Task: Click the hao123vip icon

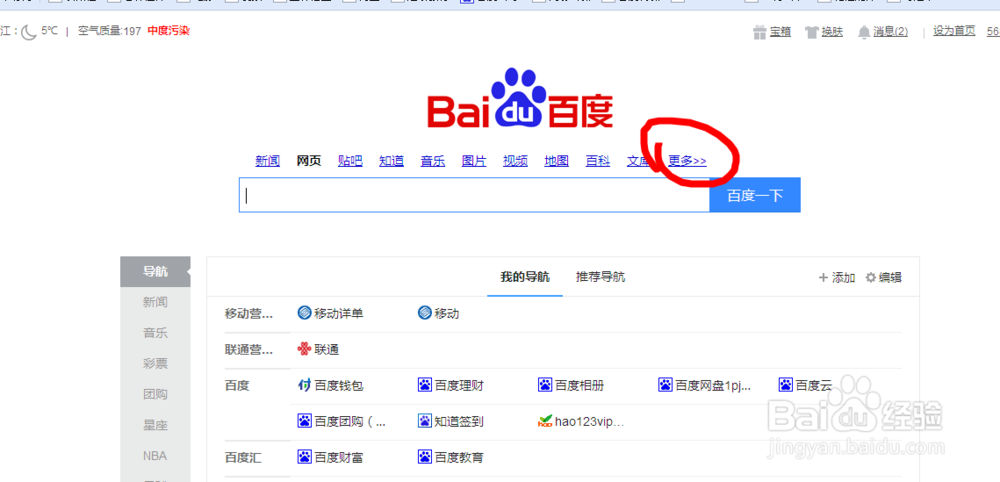Action: (x=545, y=421)
